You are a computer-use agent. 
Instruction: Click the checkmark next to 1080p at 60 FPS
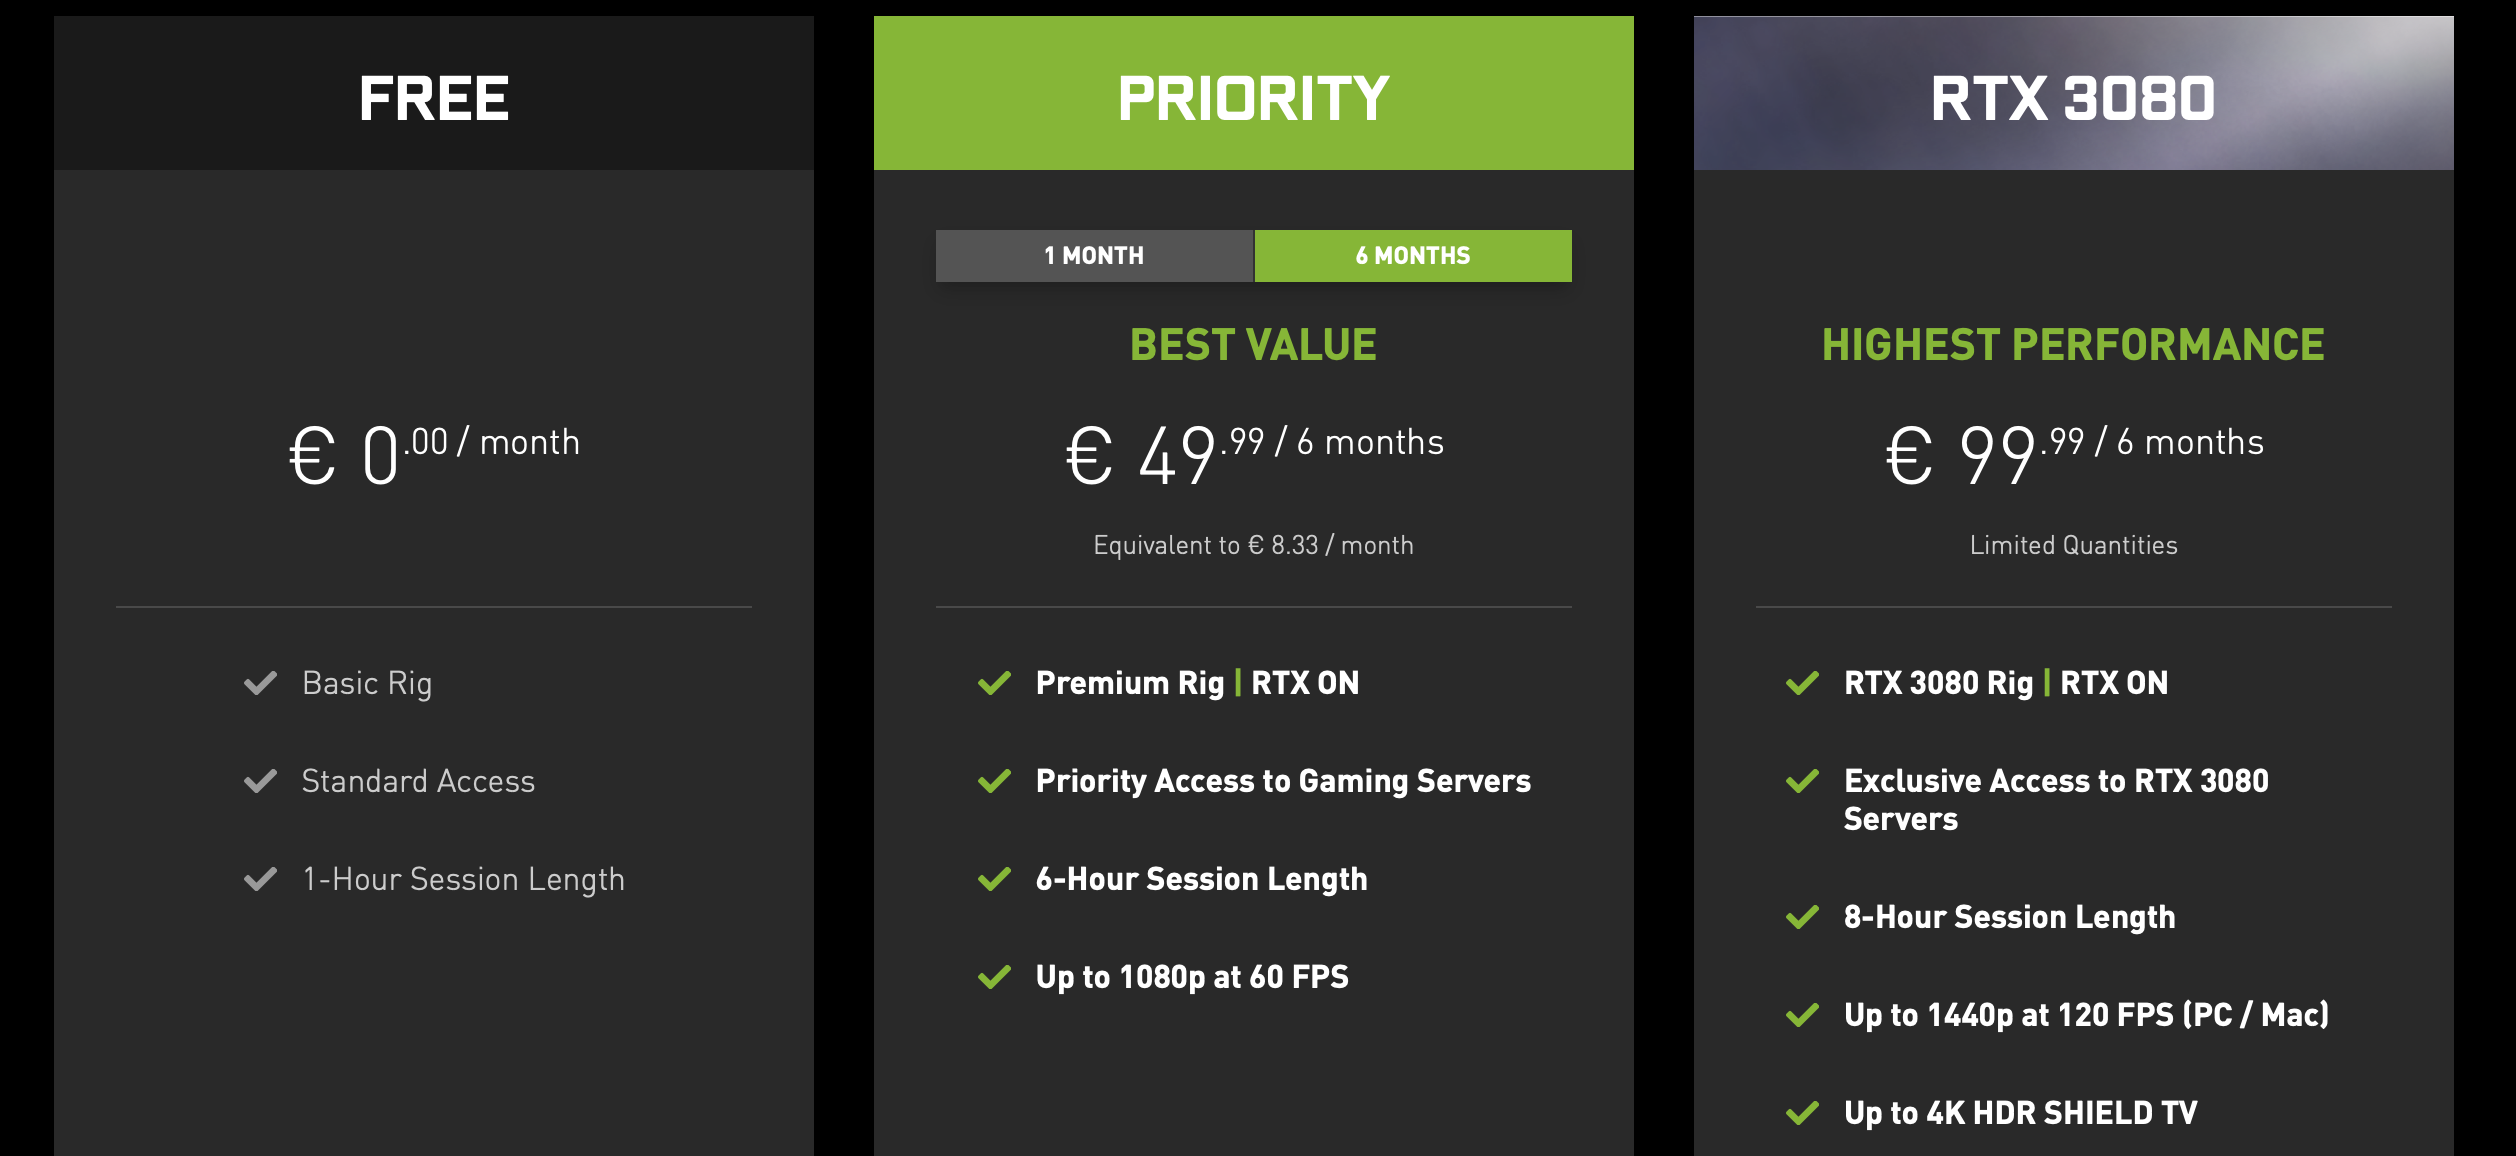(995, 977)
